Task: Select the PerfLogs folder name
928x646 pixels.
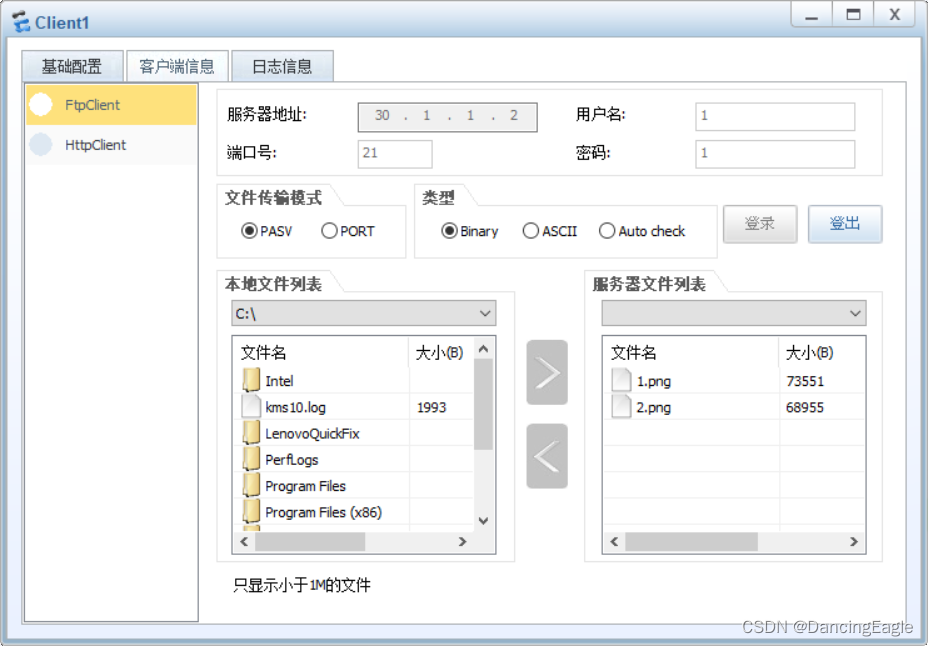Action: [x=291, y=460]
